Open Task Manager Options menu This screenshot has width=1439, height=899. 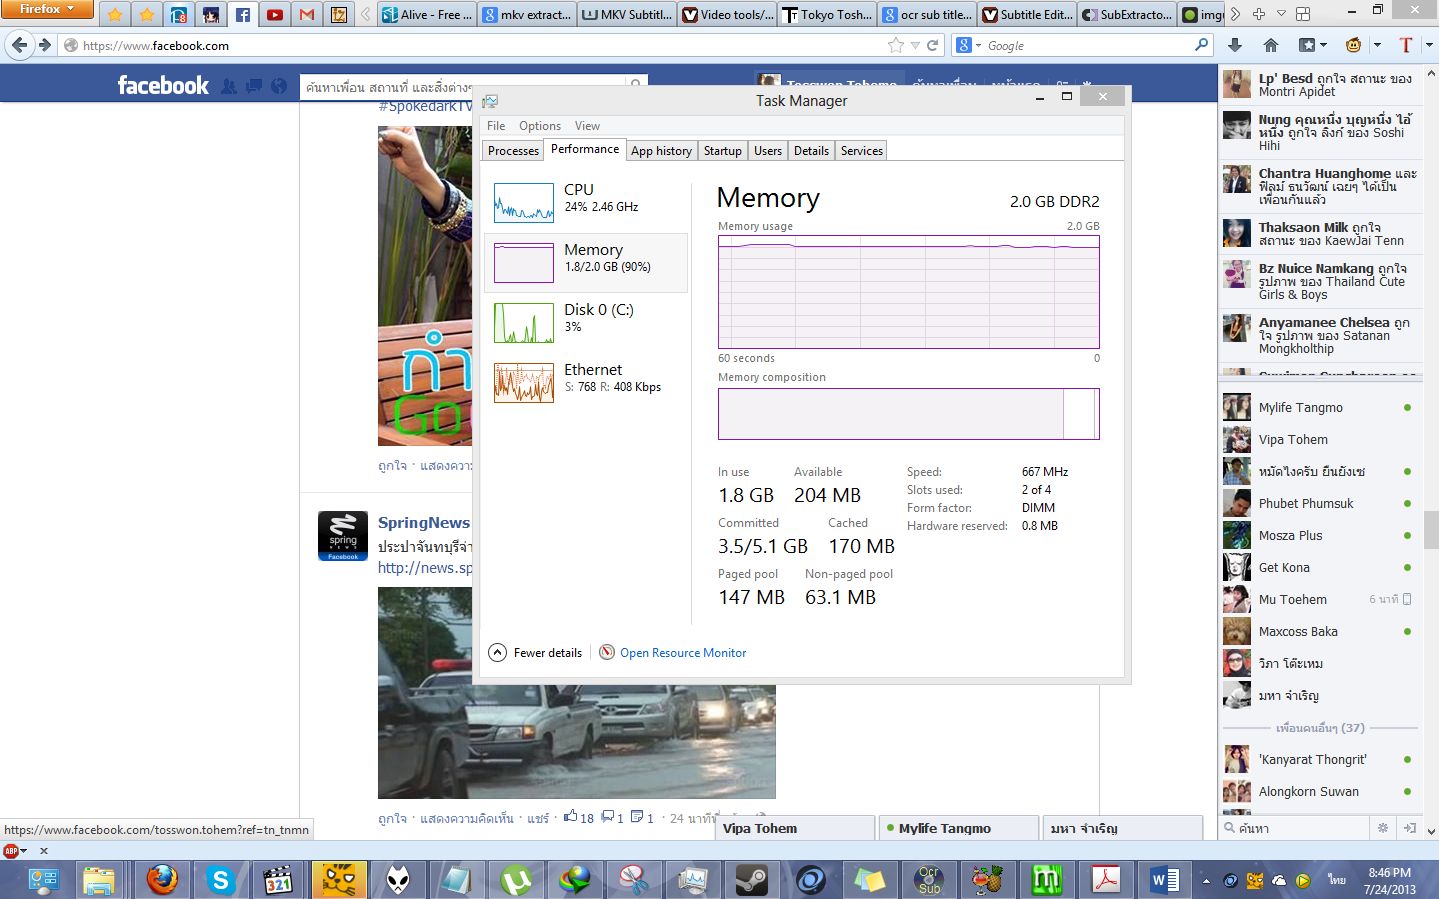540,126
